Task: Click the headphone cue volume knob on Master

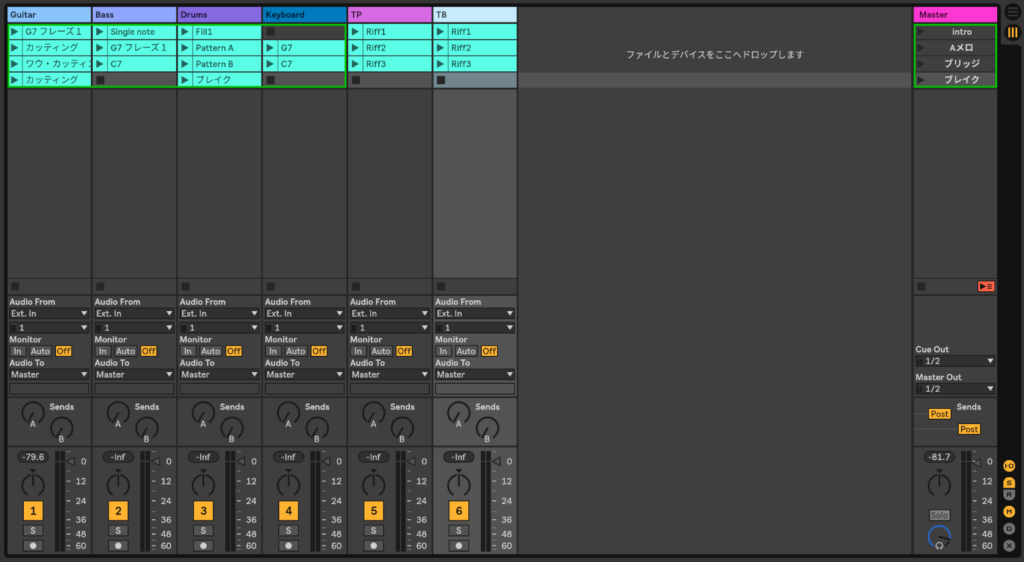Action: click(939, 538)
